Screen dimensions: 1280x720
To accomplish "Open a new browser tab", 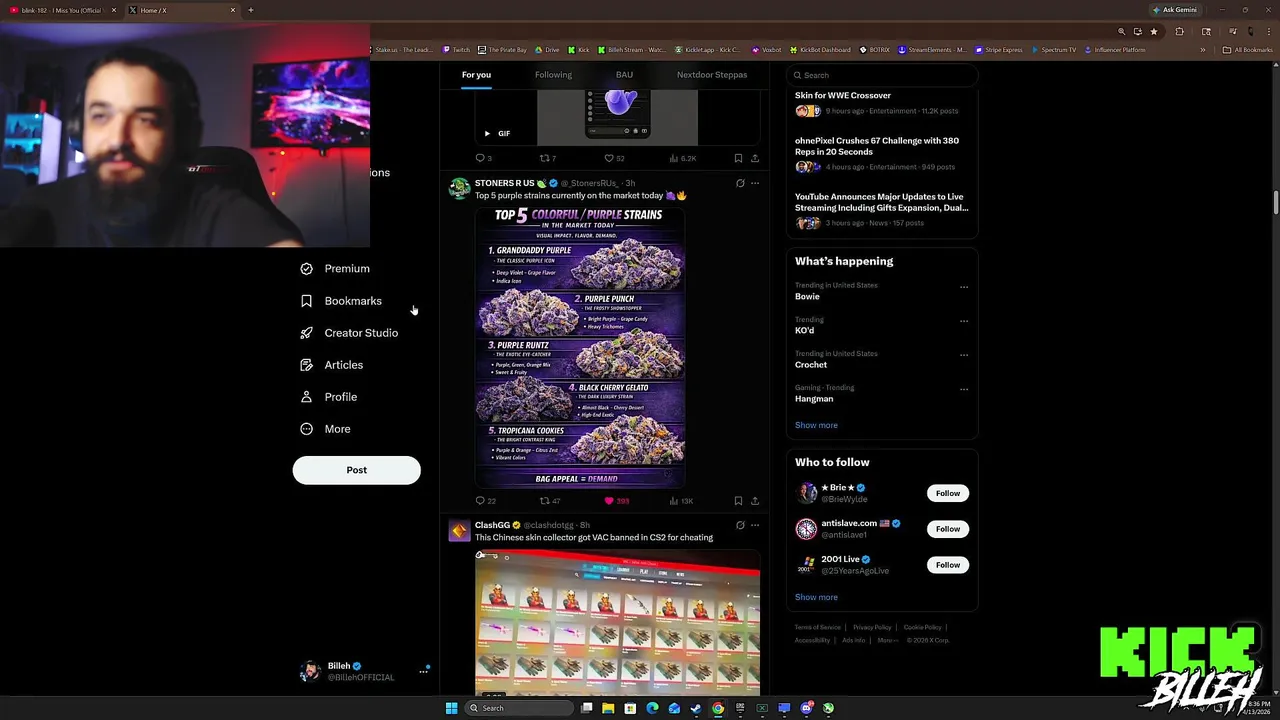I will [250, 10].
